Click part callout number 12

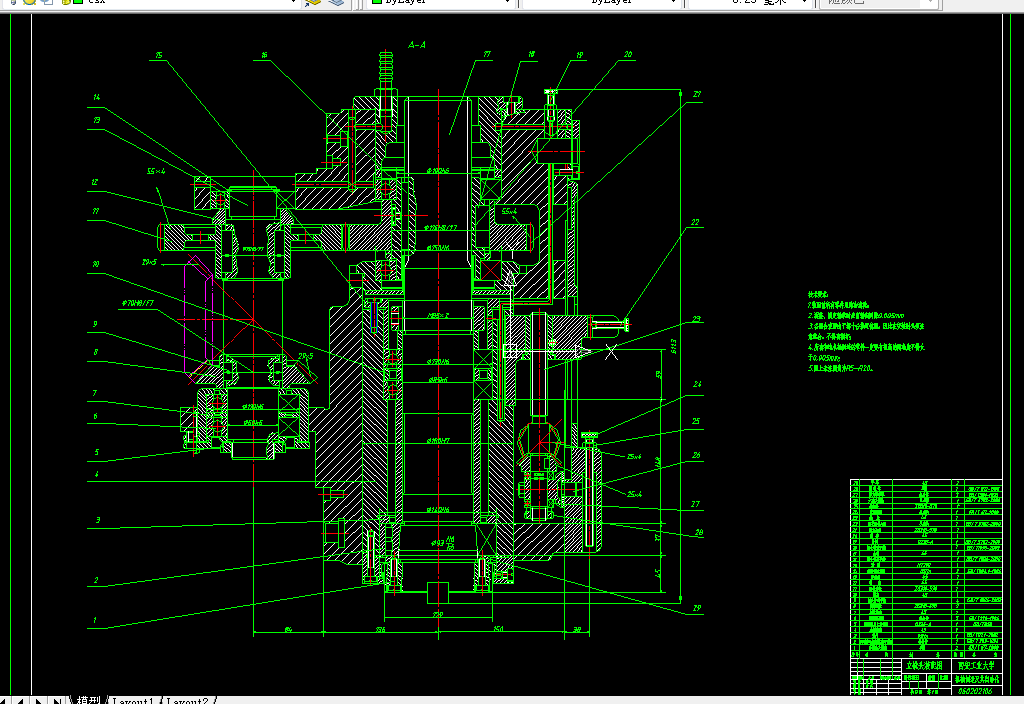(x=95, y=183)
